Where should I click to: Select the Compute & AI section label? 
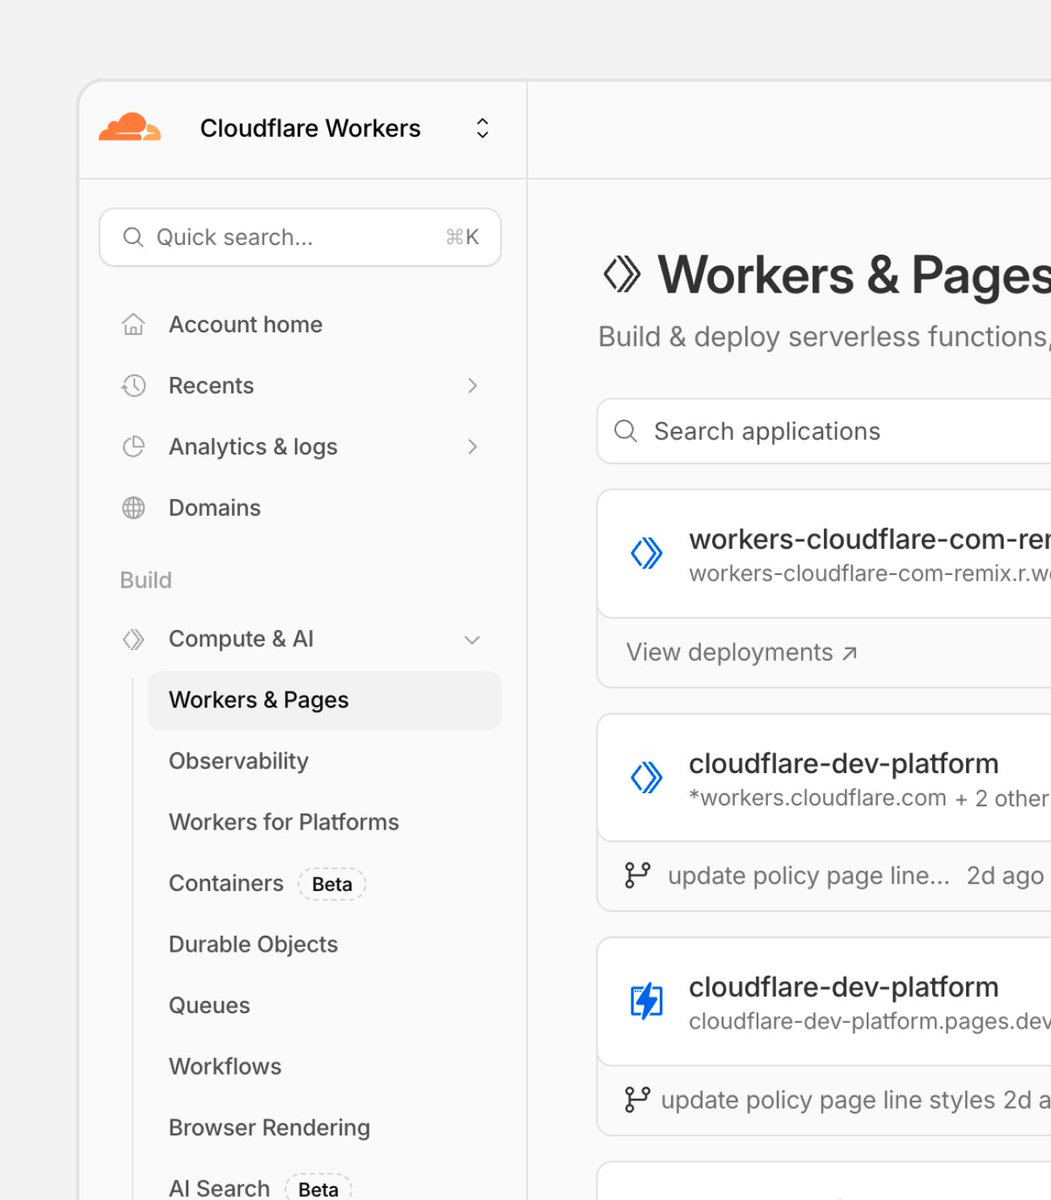[x=241, y=639]
